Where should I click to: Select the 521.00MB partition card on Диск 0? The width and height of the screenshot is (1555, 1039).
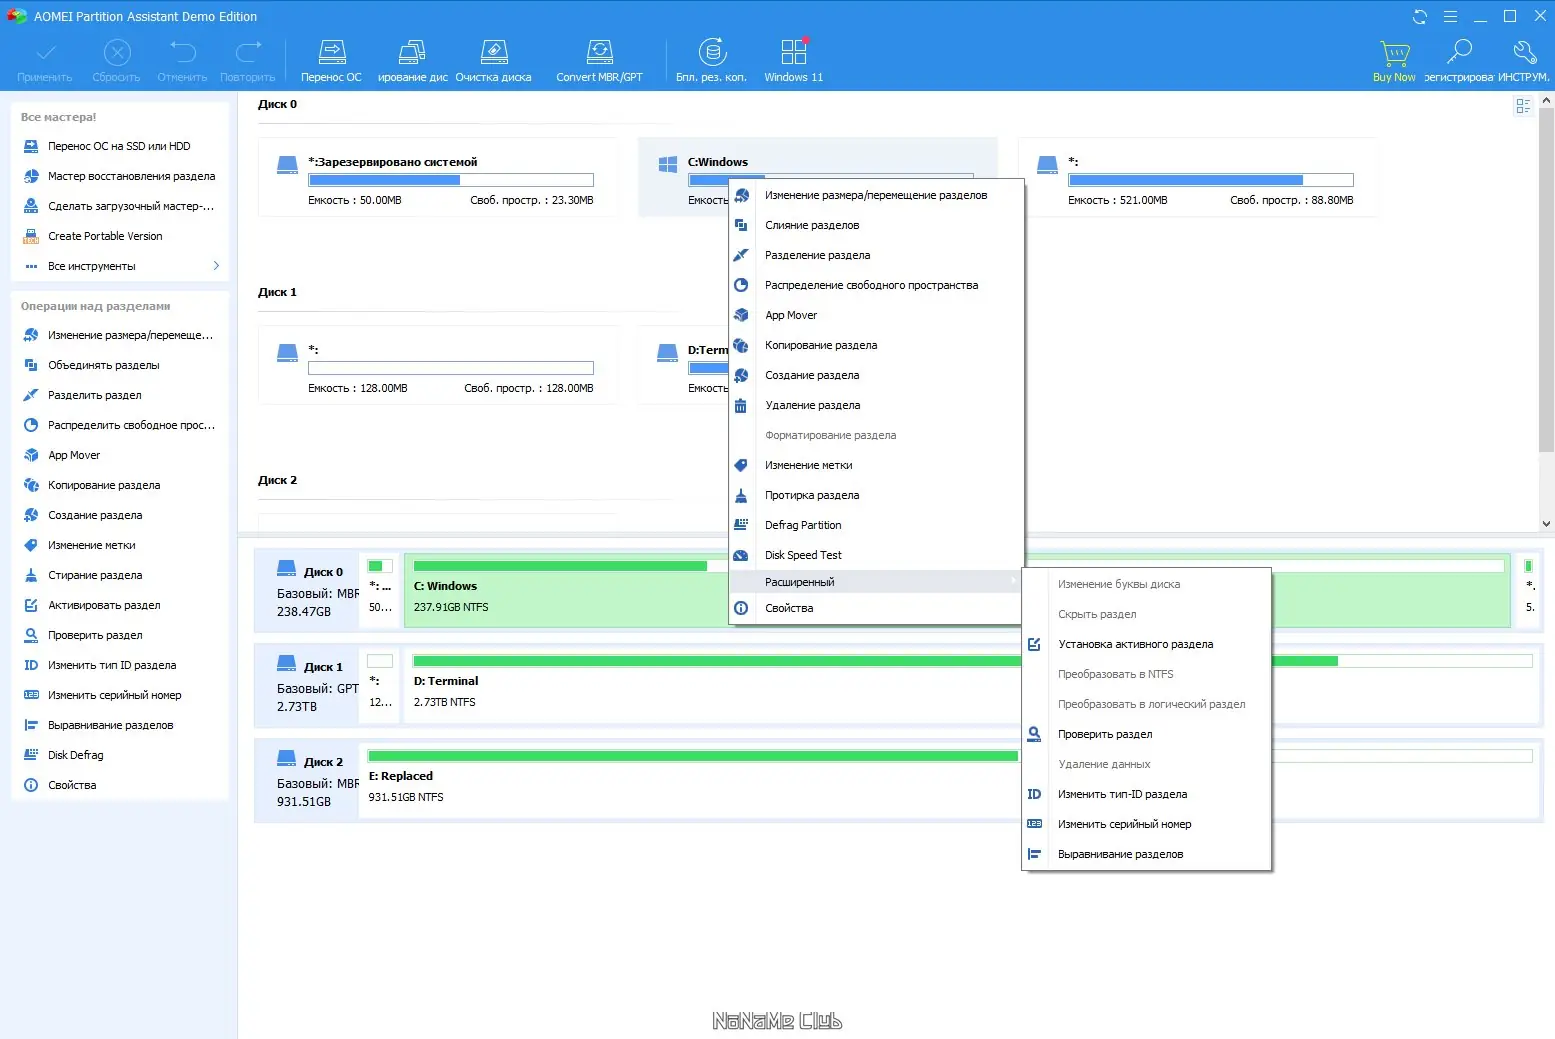click(x=1198, y=178)
